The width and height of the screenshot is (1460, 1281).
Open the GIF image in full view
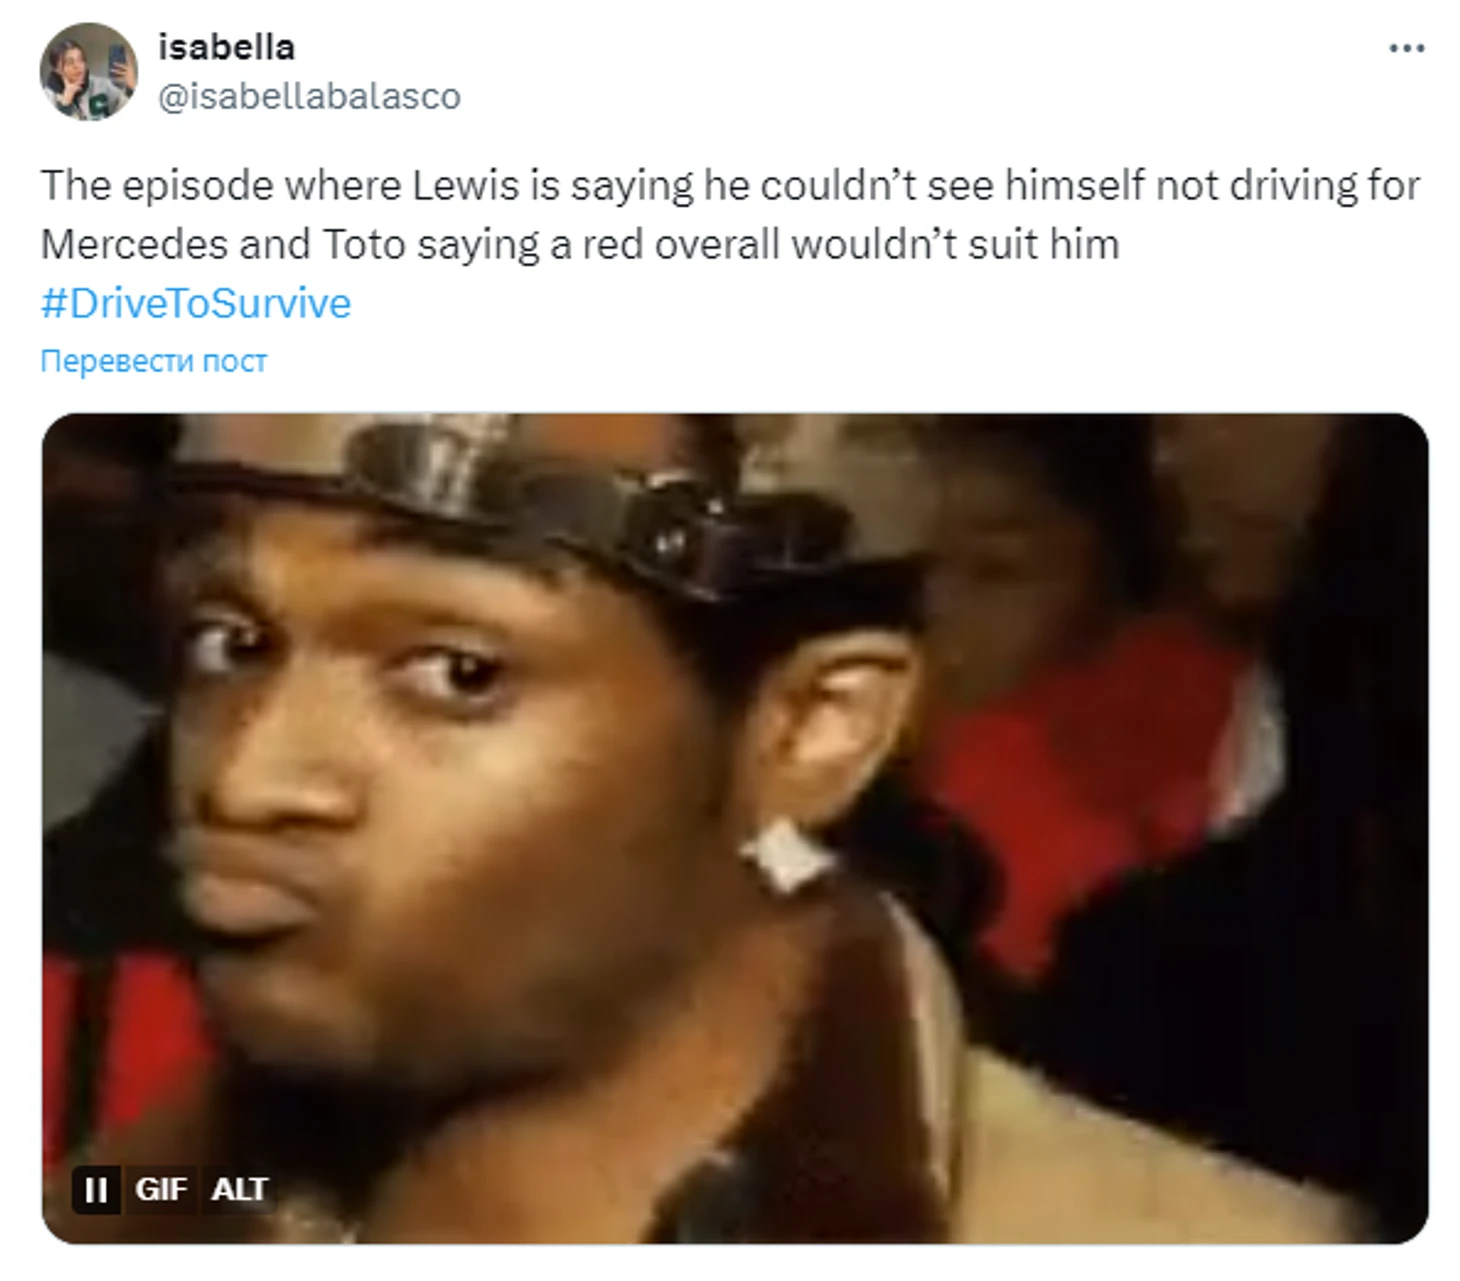click(x=734, y=828)
